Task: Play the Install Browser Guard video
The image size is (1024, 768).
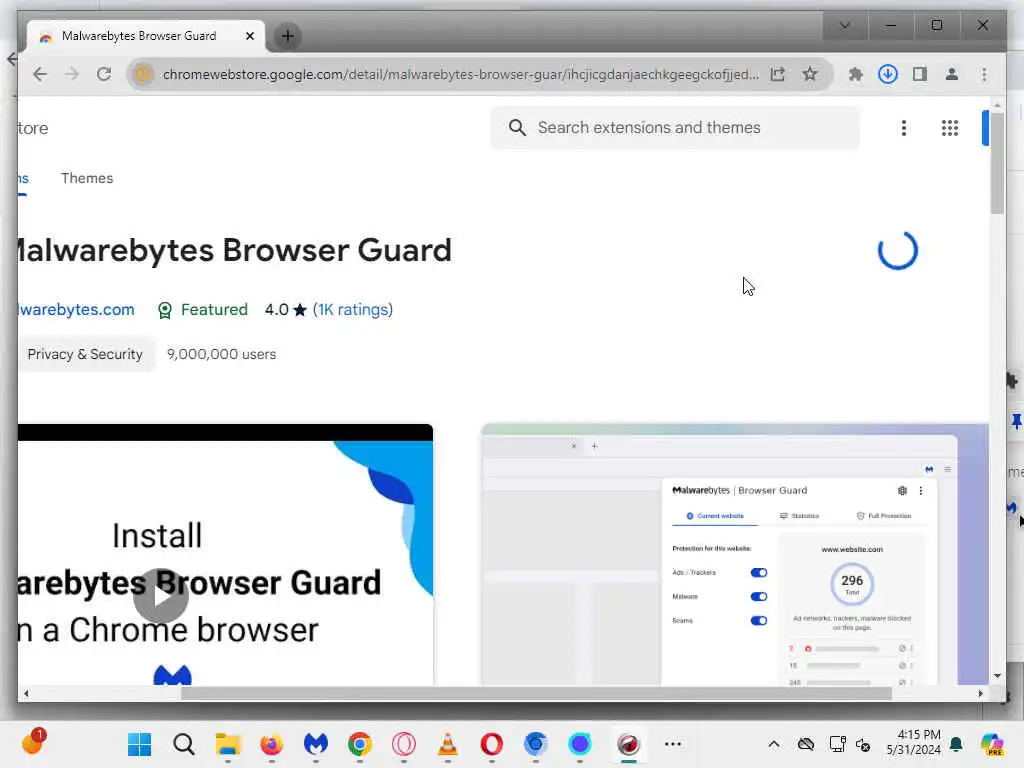Action: click(x=161, y=596)
